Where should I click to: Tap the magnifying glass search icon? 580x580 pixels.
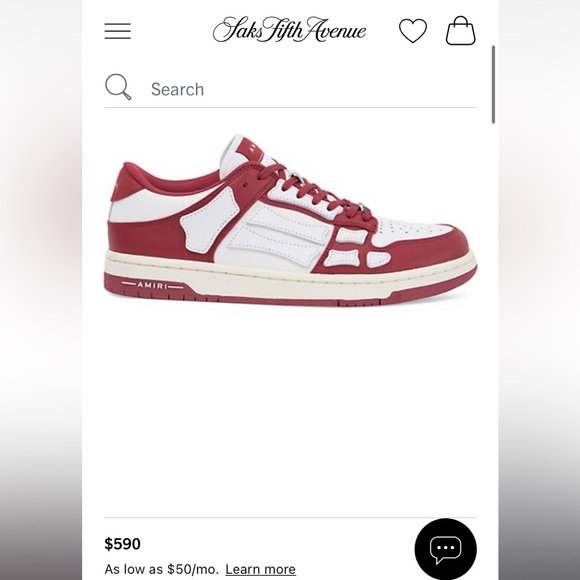tap(118, 87)
